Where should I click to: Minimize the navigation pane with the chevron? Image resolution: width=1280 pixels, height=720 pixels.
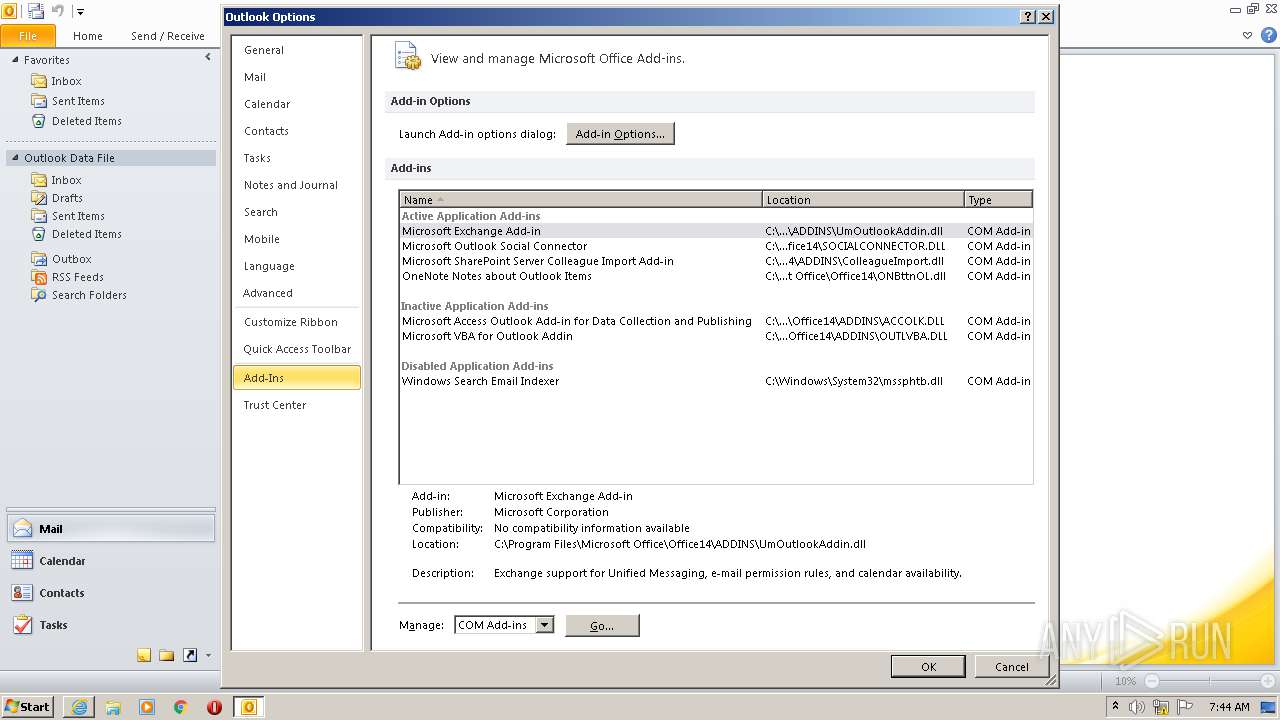208,58
